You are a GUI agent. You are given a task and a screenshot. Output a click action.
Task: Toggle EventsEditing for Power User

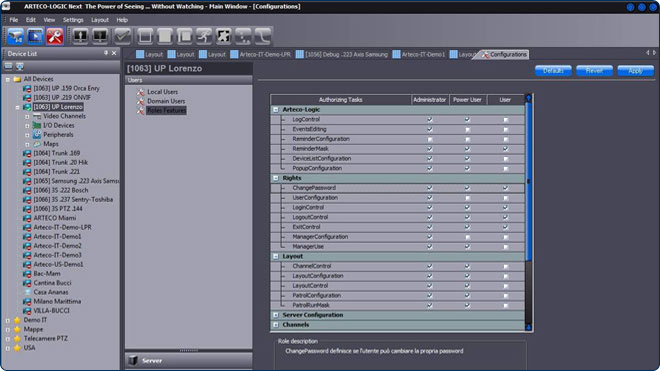tap(467, 129)
